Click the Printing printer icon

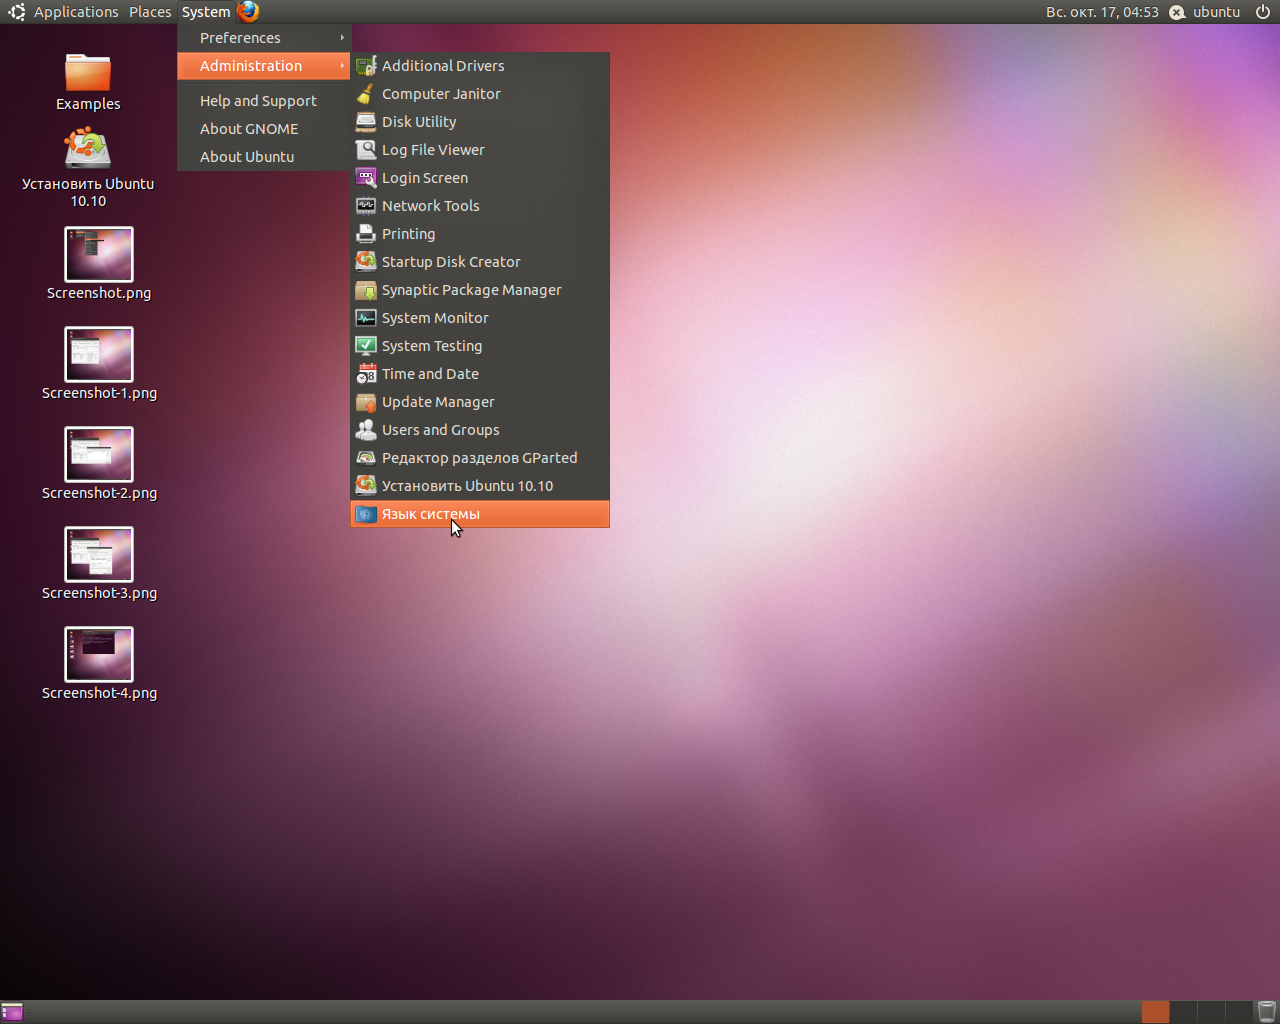tap(366, 234)
